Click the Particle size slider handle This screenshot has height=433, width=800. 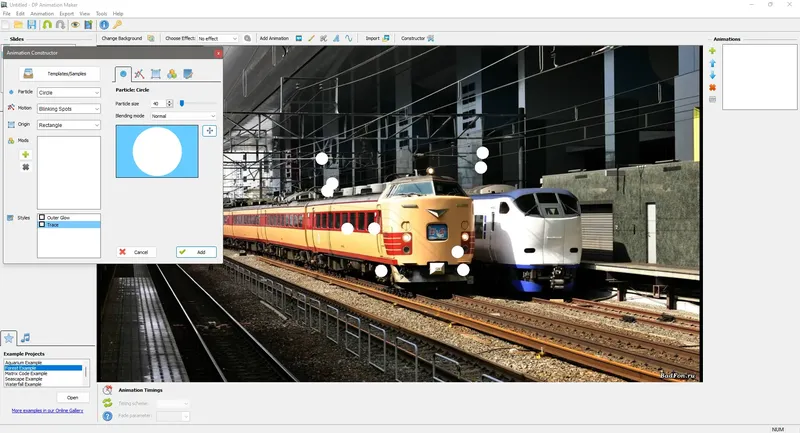(x=182, y=103)
